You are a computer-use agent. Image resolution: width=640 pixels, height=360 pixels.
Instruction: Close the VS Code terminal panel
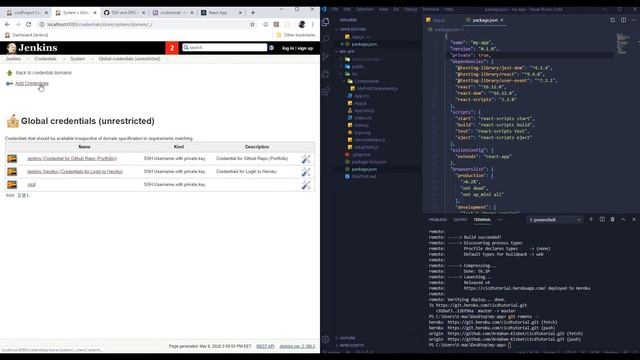(x=634, y=220)
